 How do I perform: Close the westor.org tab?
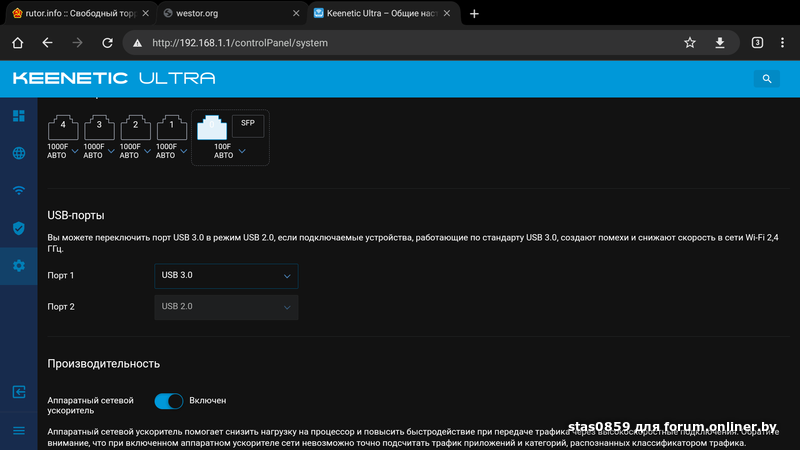(x=296, y=14)
